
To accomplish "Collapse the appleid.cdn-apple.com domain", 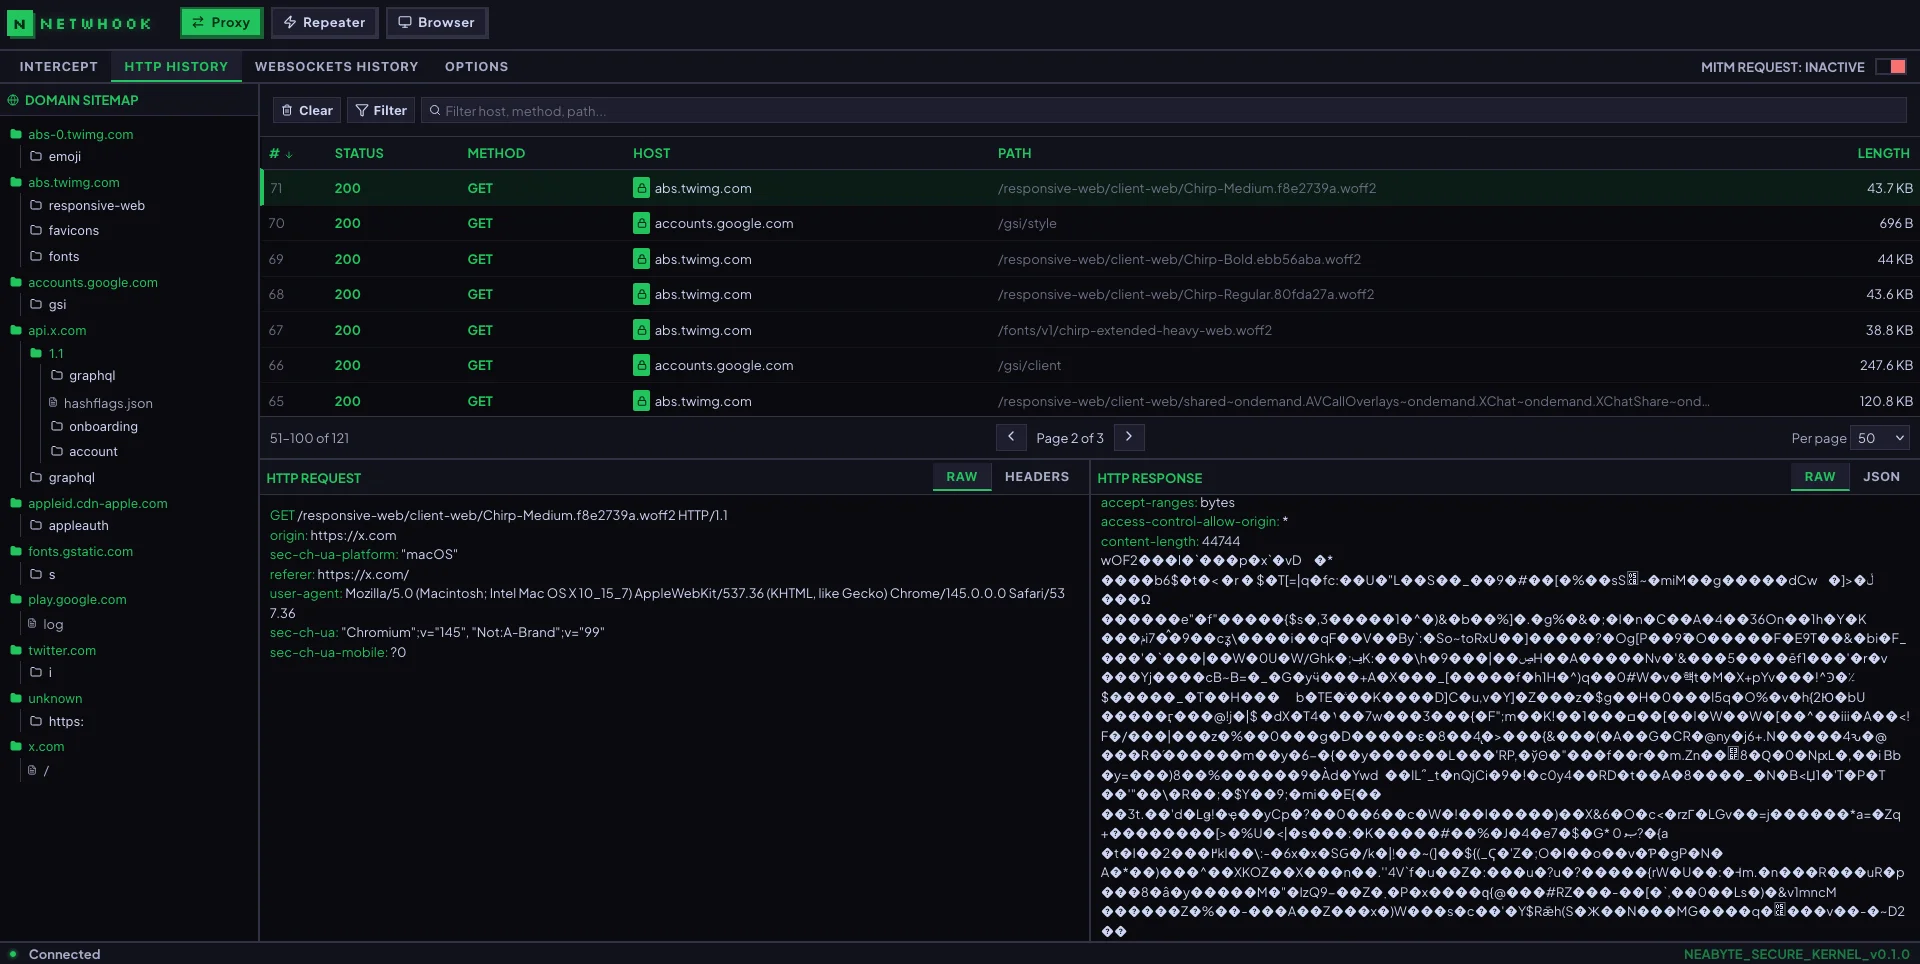I will [x=89, y=503].
